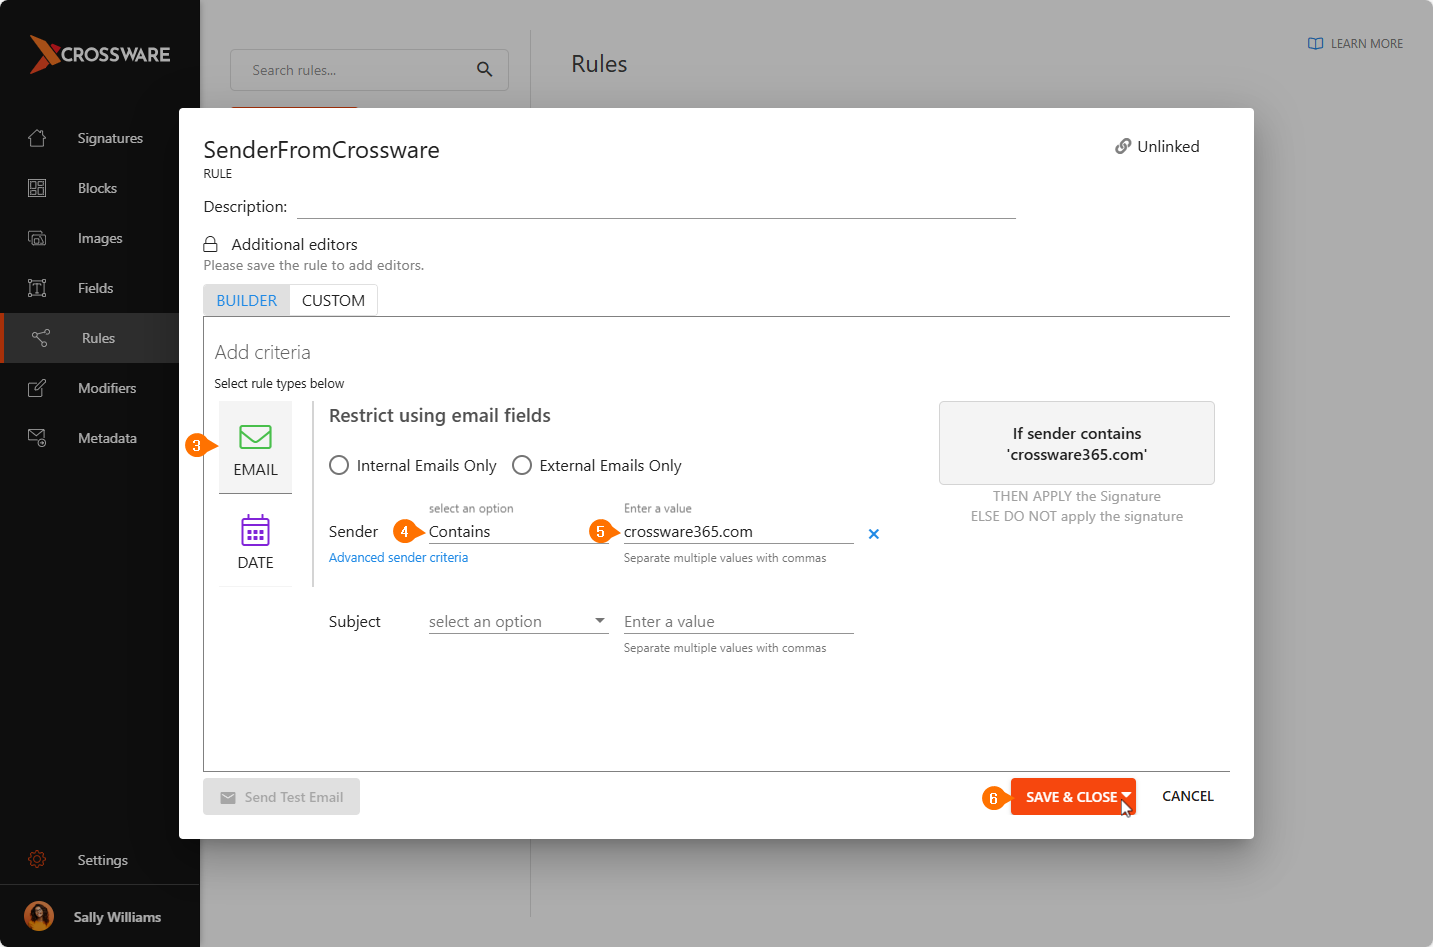The height and width of the screenshot is (947, 1433).
Task: Click the Unlinked chain icon
Action: [1123, 147]
